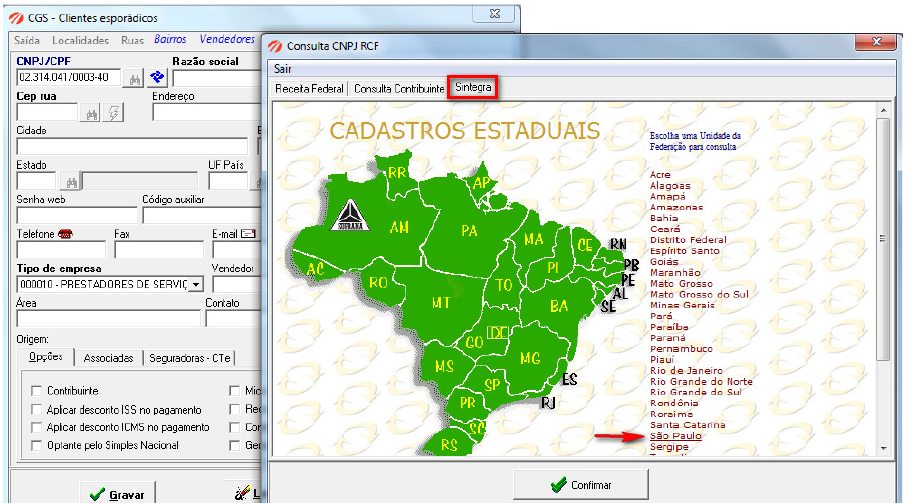Open Minas Gerais state link
This screenshot has height=504, width=908.
(682, 305)
